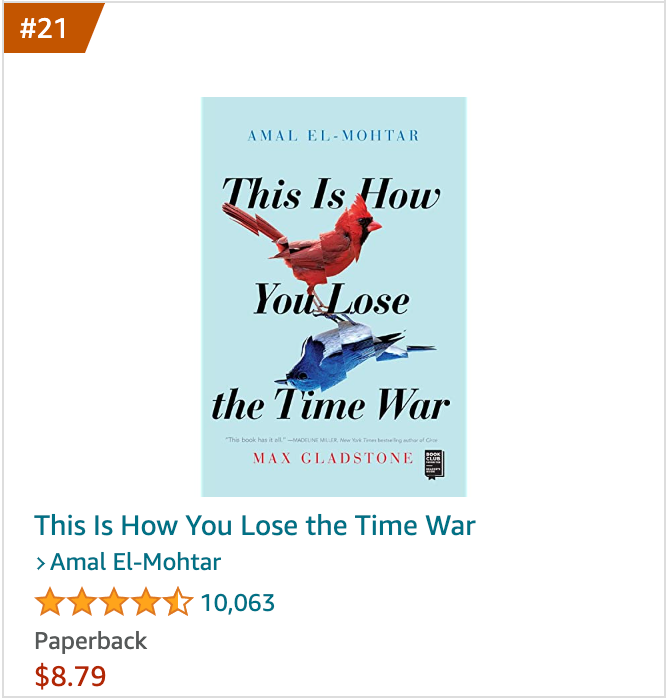Open 'This Is How You Lose the Time War' title link

(255, 525)
